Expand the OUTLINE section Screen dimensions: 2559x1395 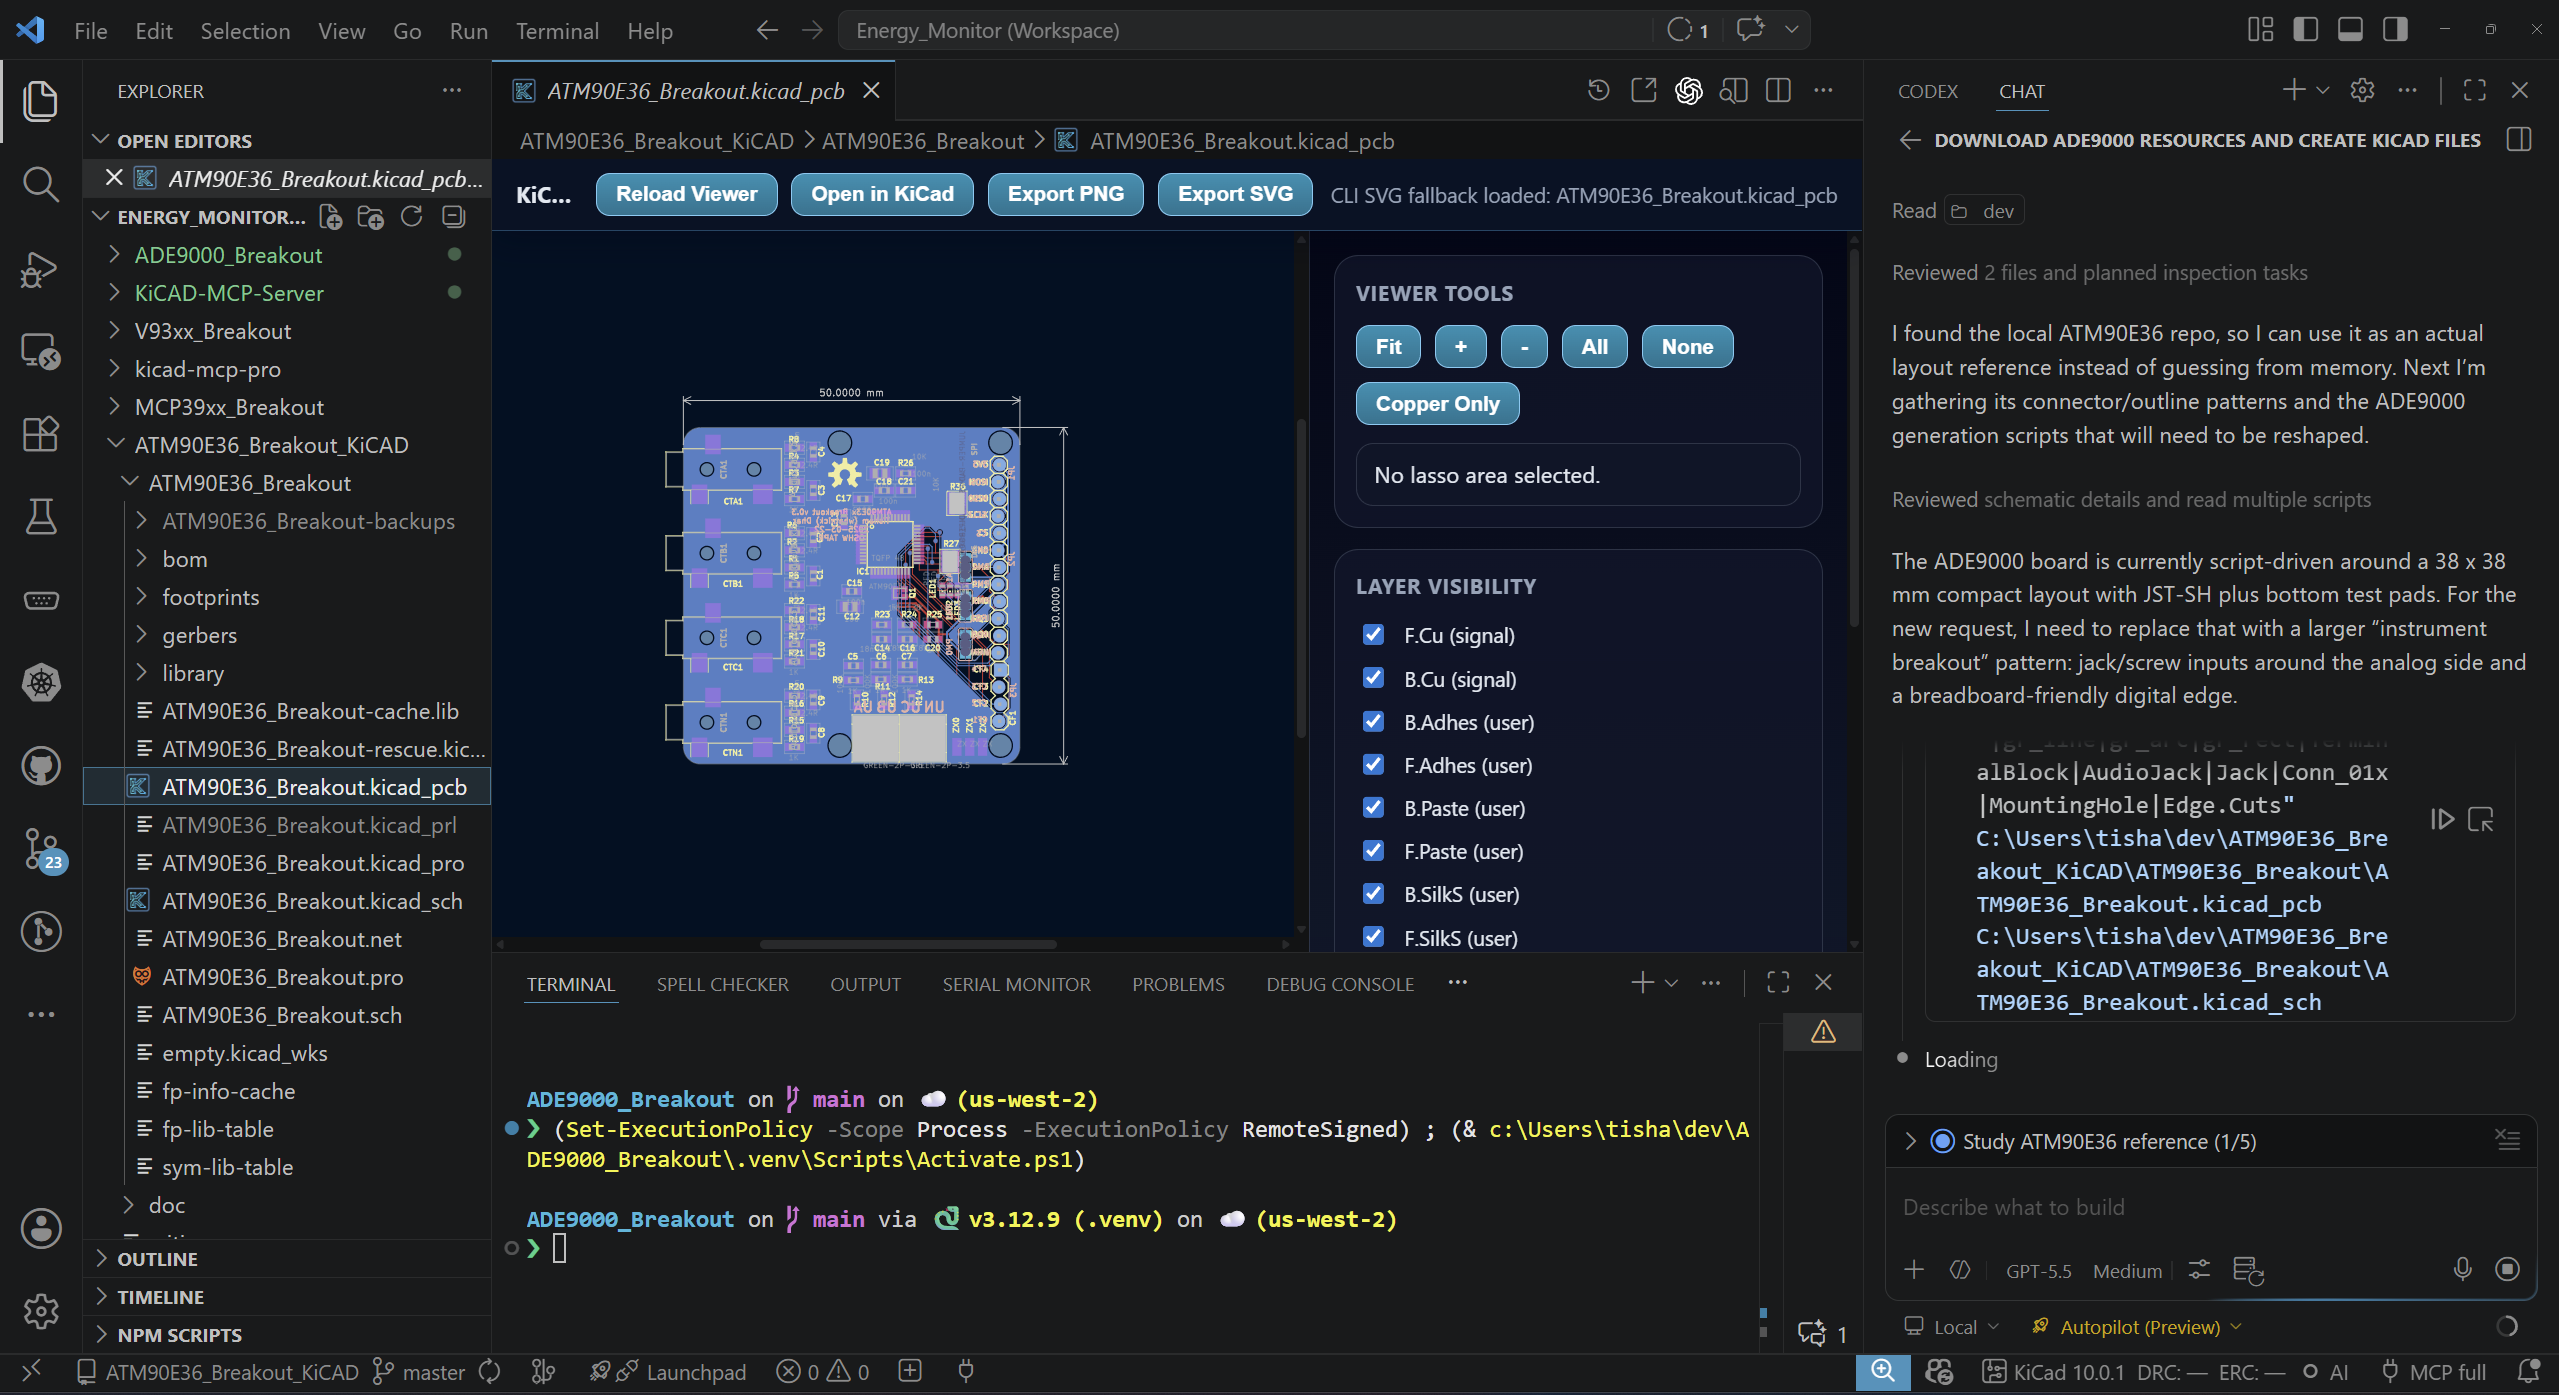157,1259
